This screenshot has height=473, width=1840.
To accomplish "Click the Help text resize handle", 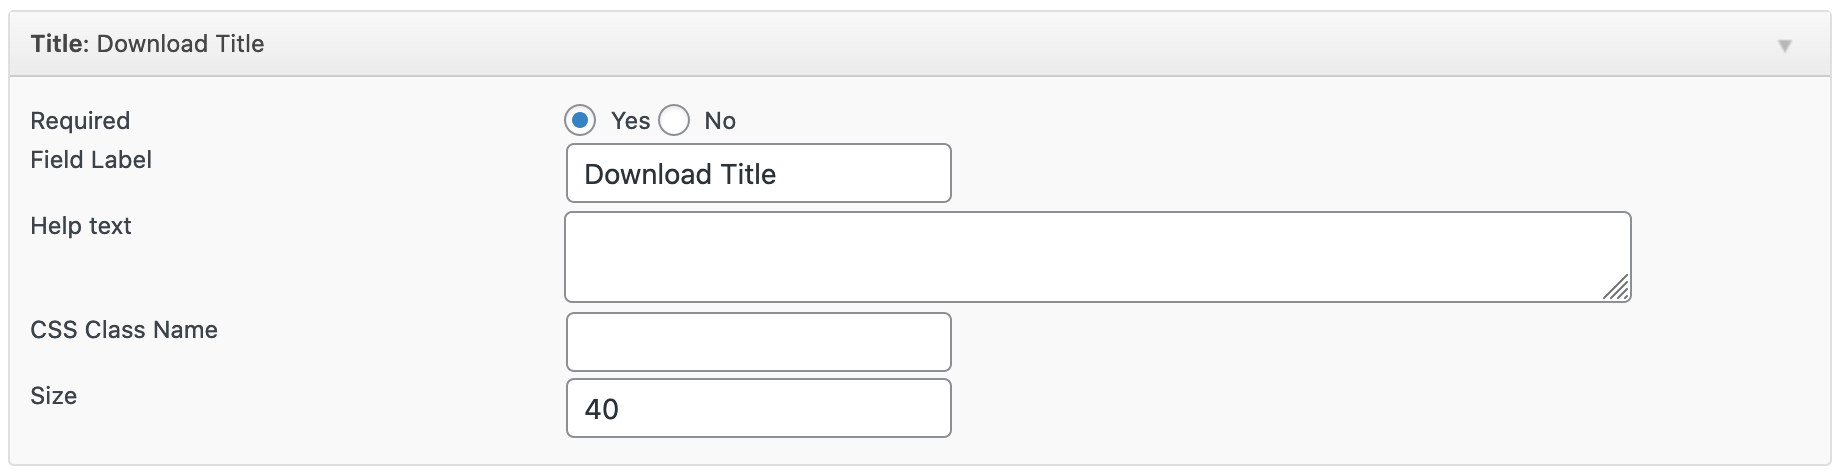I will tap(1616, 288).
